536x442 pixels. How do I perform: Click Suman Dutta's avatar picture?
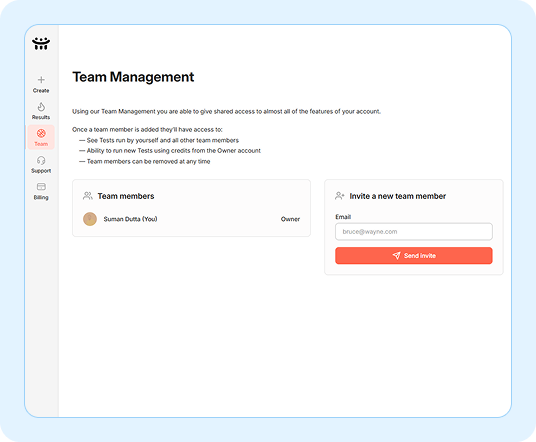click(90, 219)
